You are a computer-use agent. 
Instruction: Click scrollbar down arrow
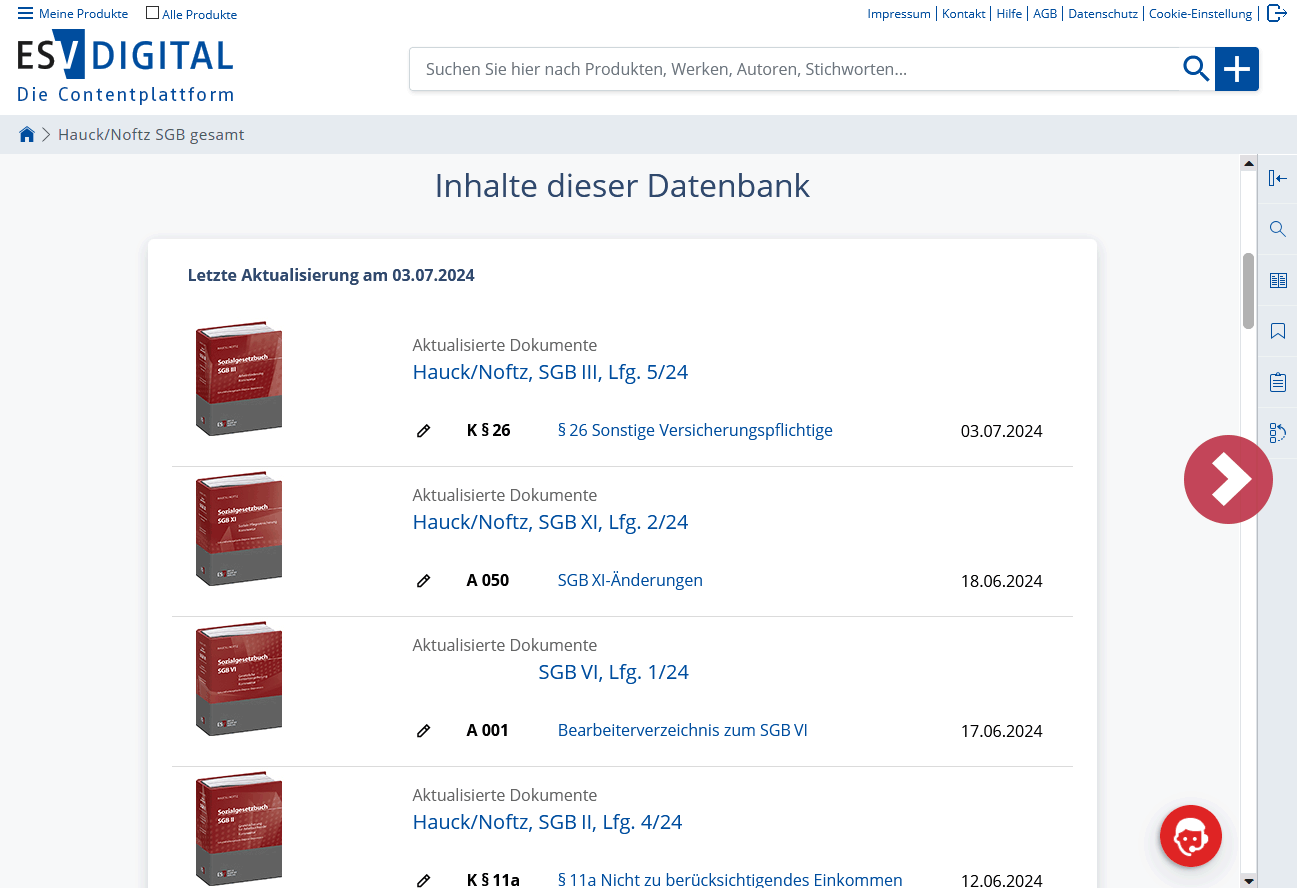point(1248,880)
